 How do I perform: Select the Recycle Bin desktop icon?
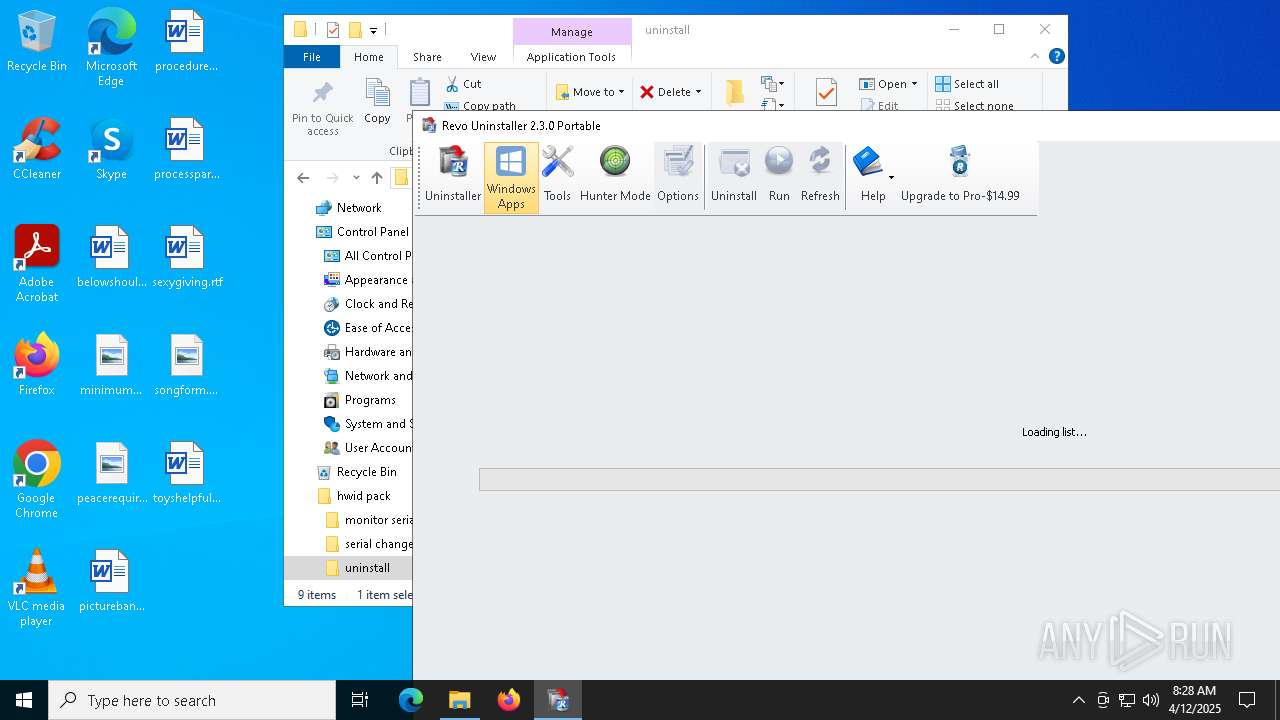pyautogui.click(x=37, y=41)
